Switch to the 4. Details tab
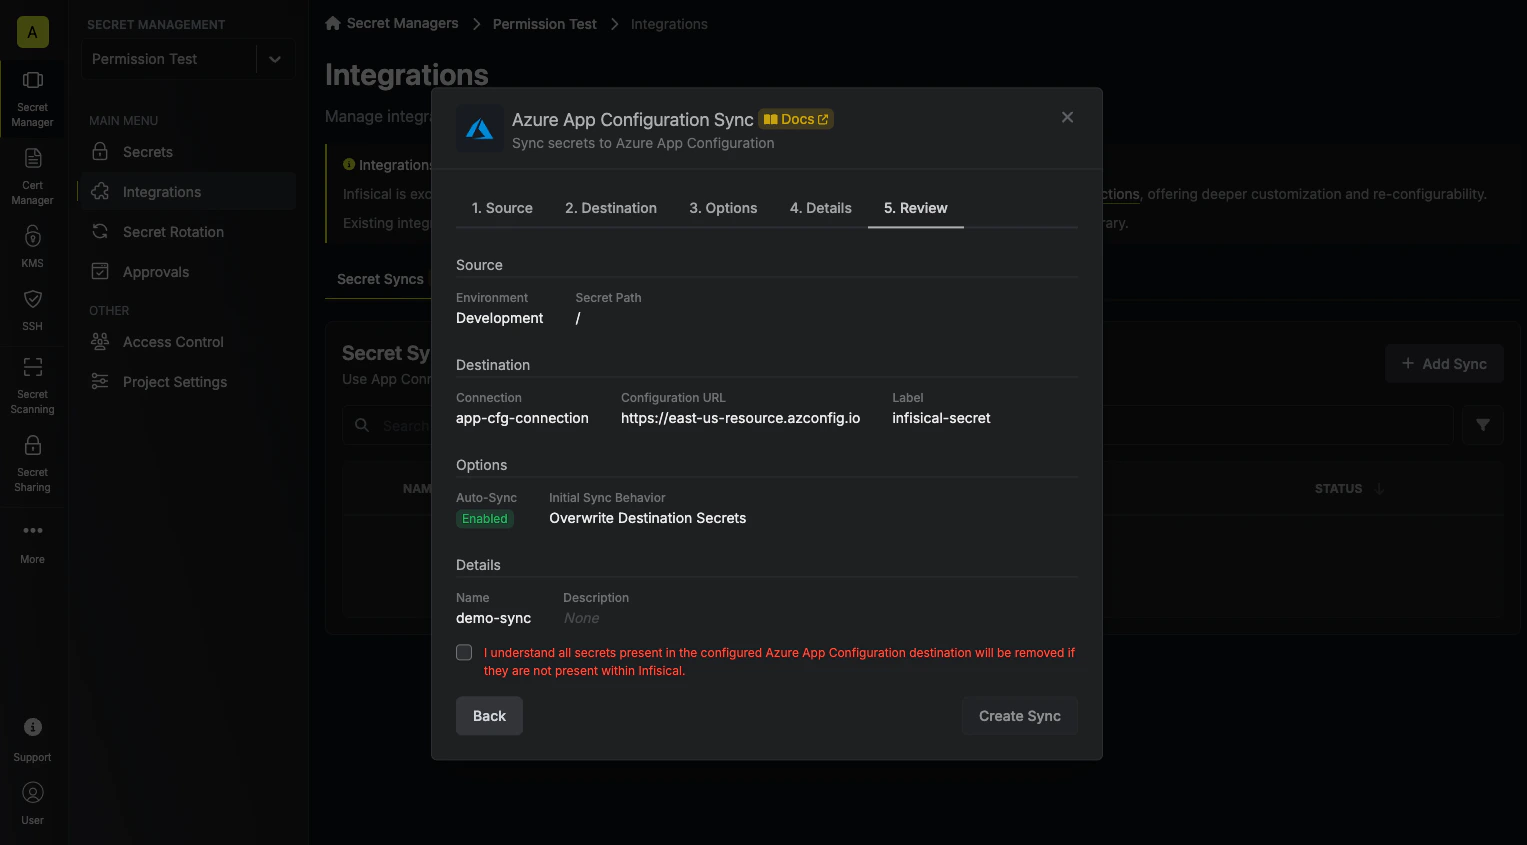 tap(821, 208)
